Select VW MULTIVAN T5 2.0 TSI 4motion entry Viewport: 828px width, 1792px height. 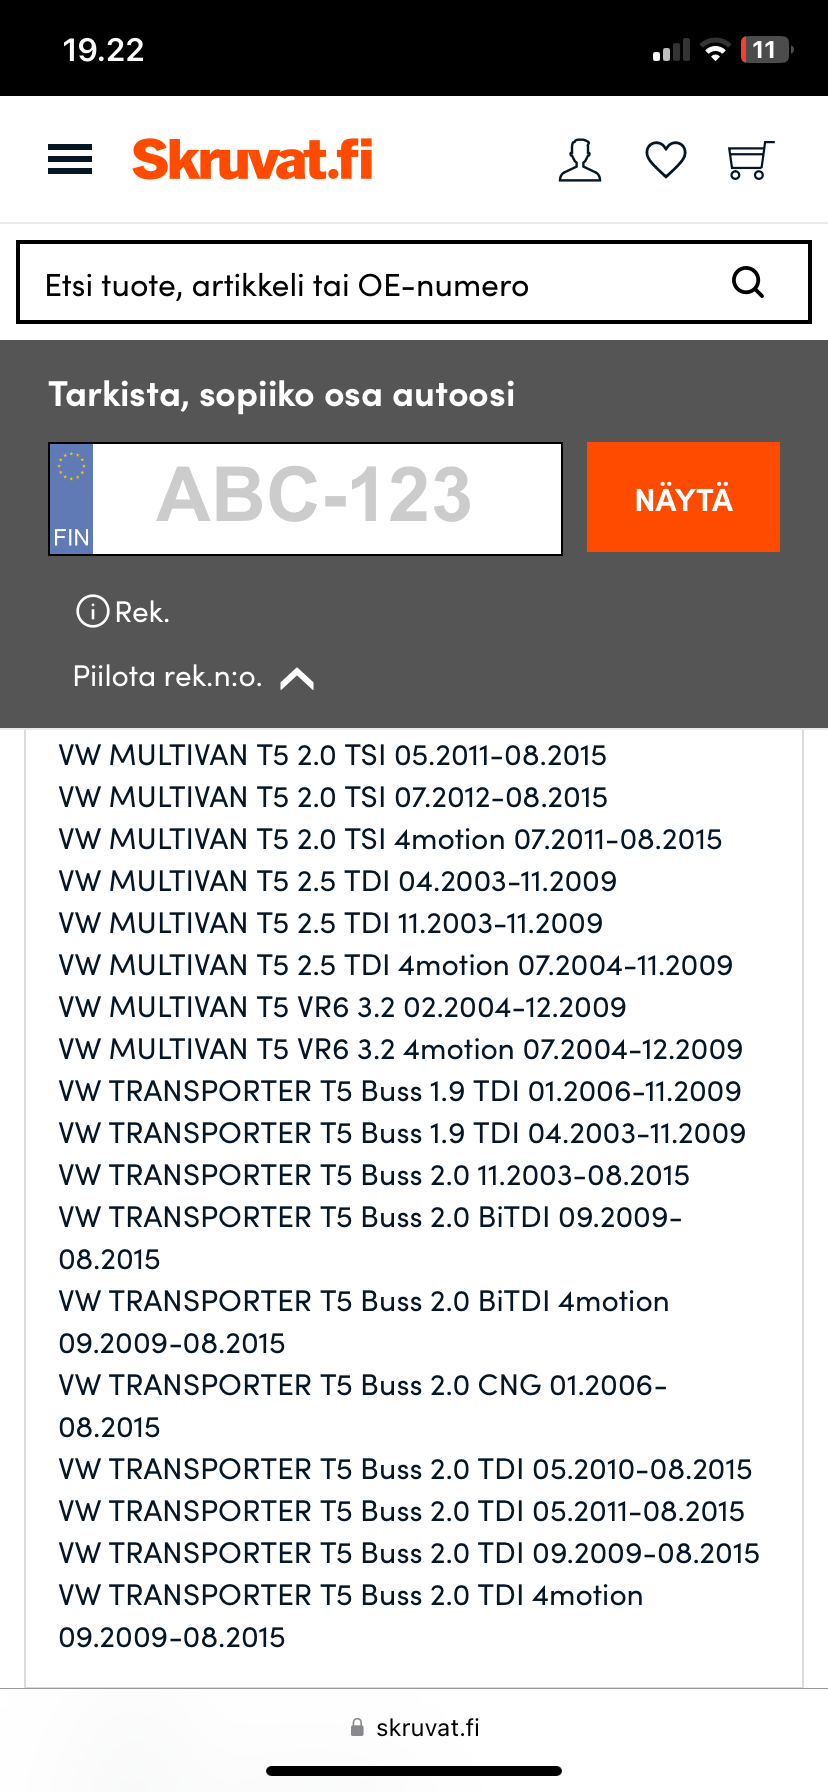pyautogui.click(x=390, y=839)
